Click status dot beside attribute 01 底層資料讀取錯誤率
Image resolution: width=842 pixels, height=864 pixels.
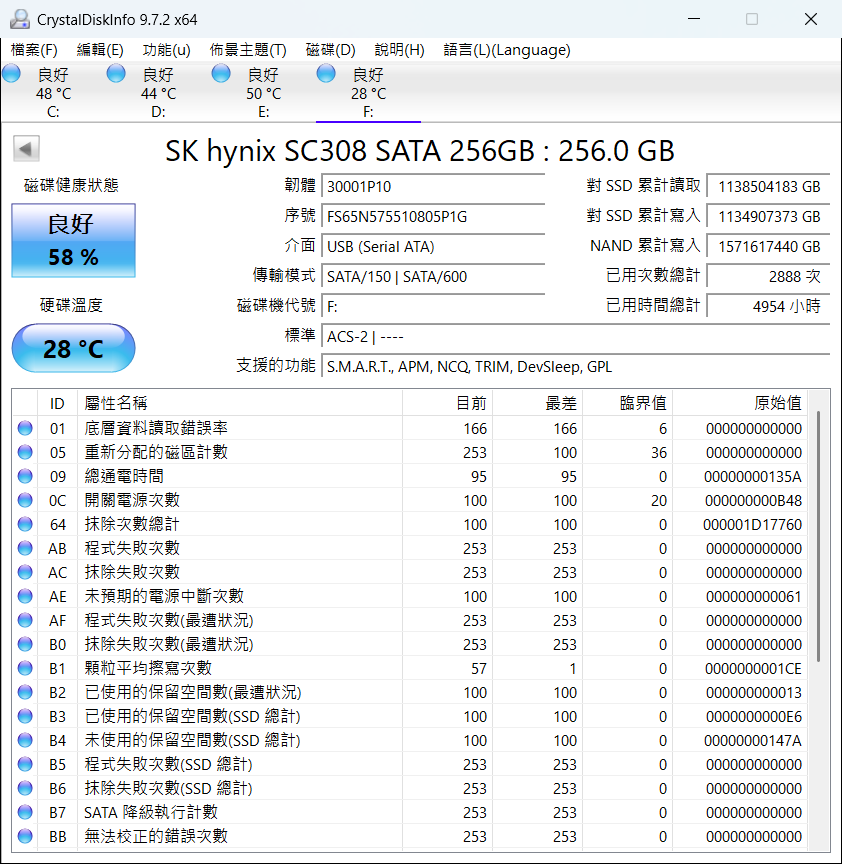coord(24,428)
